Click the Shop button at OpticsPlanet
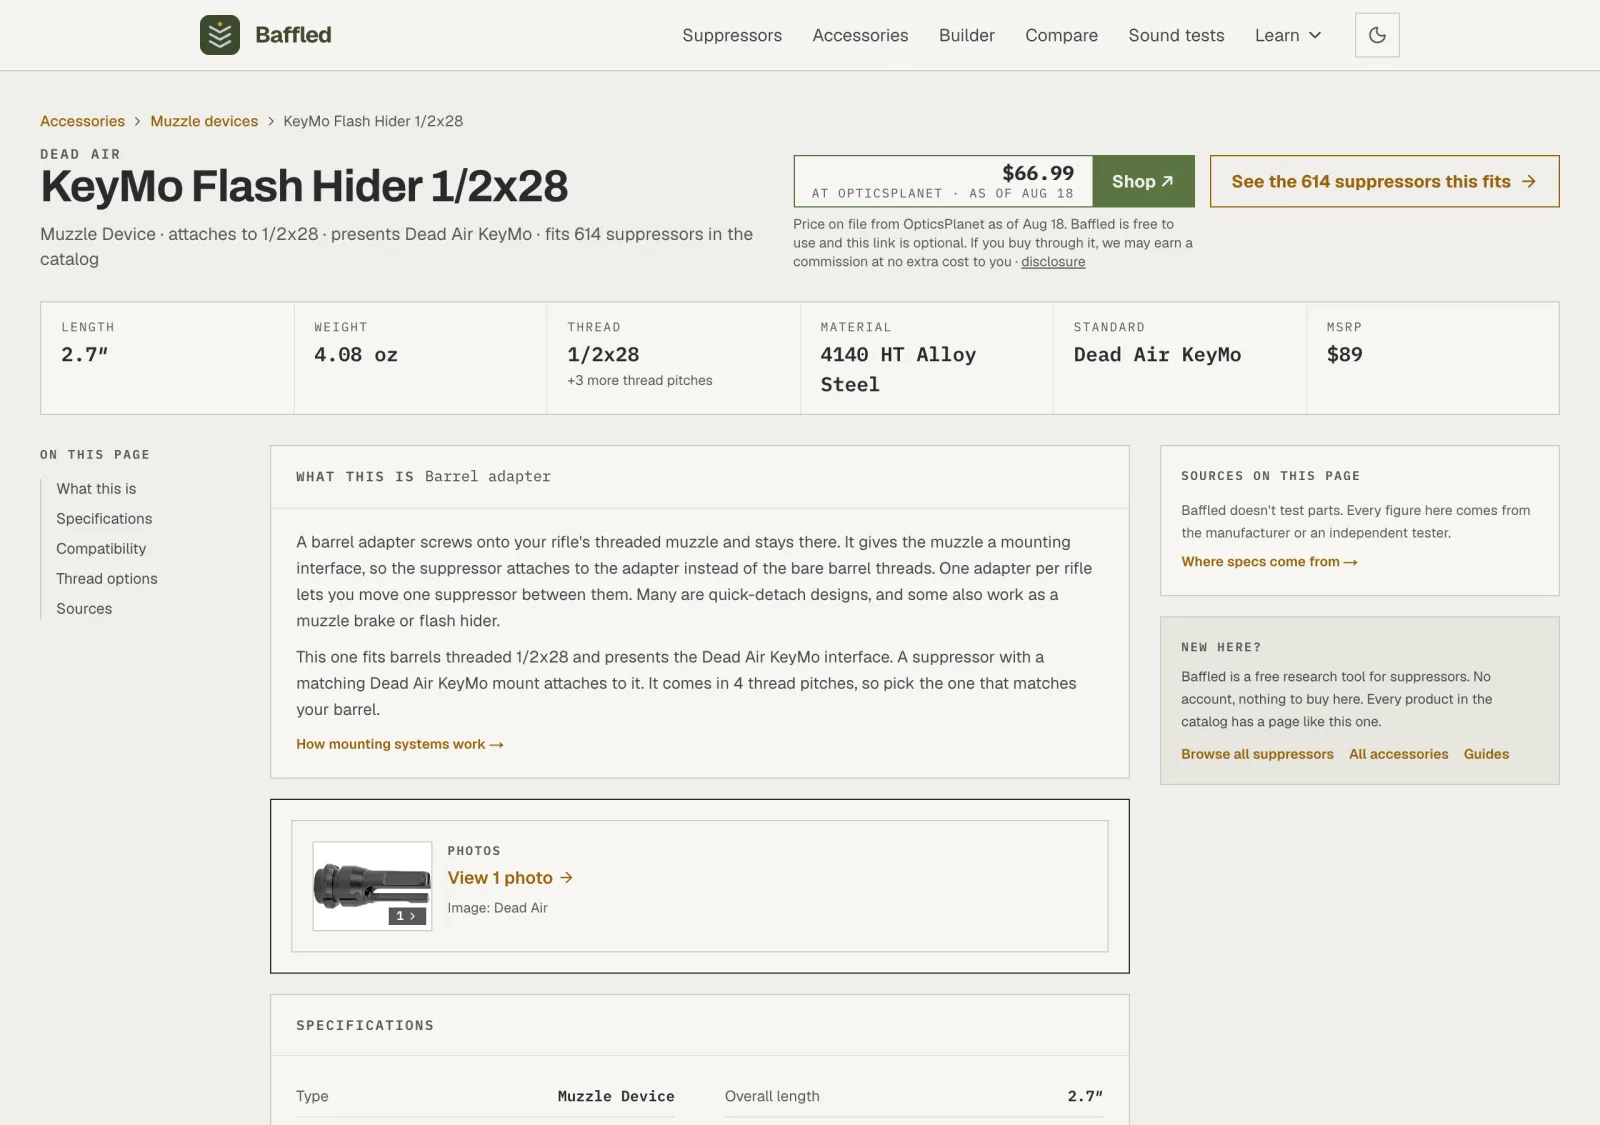Image resolution: width=1600 pixels, height=1125 pixels. click(x=1143, y=181)
